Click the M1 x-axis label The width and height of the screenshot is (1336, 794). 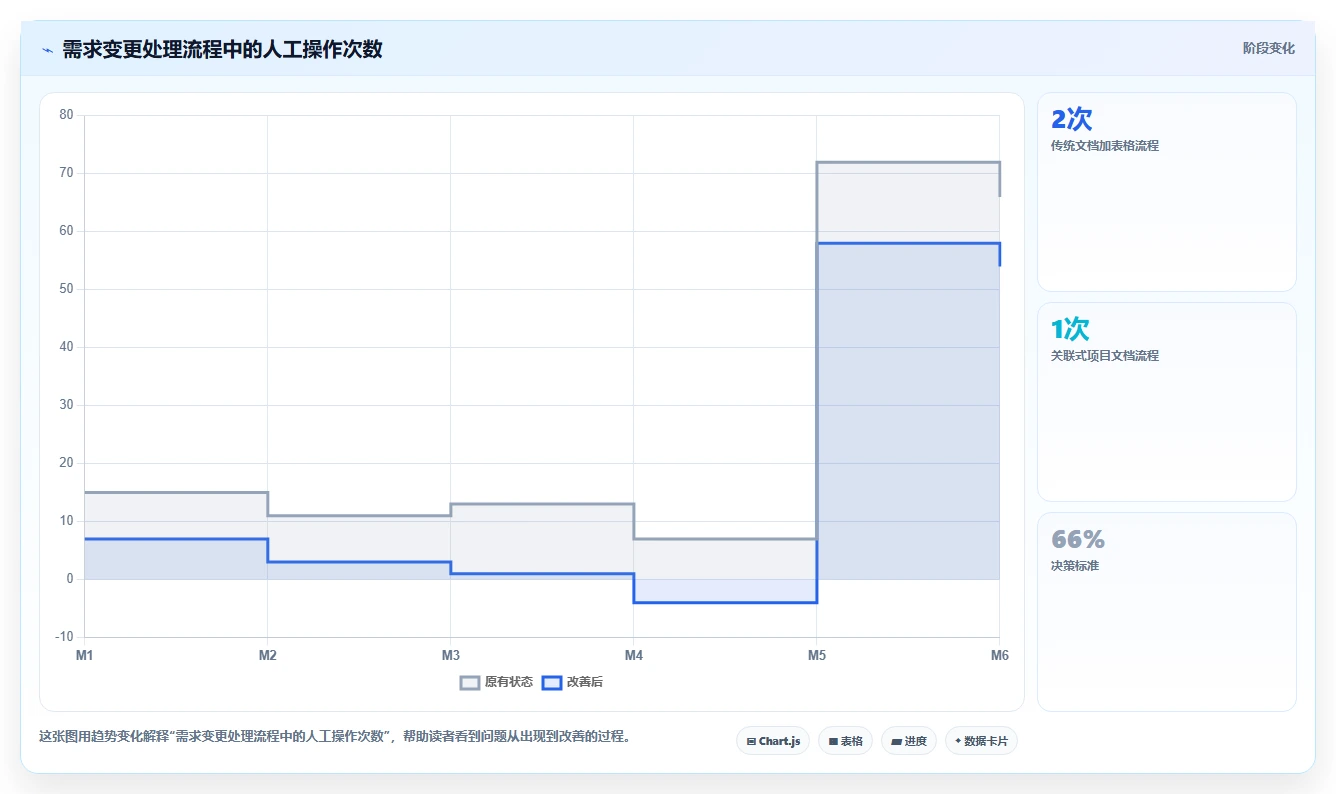[85, 655]
